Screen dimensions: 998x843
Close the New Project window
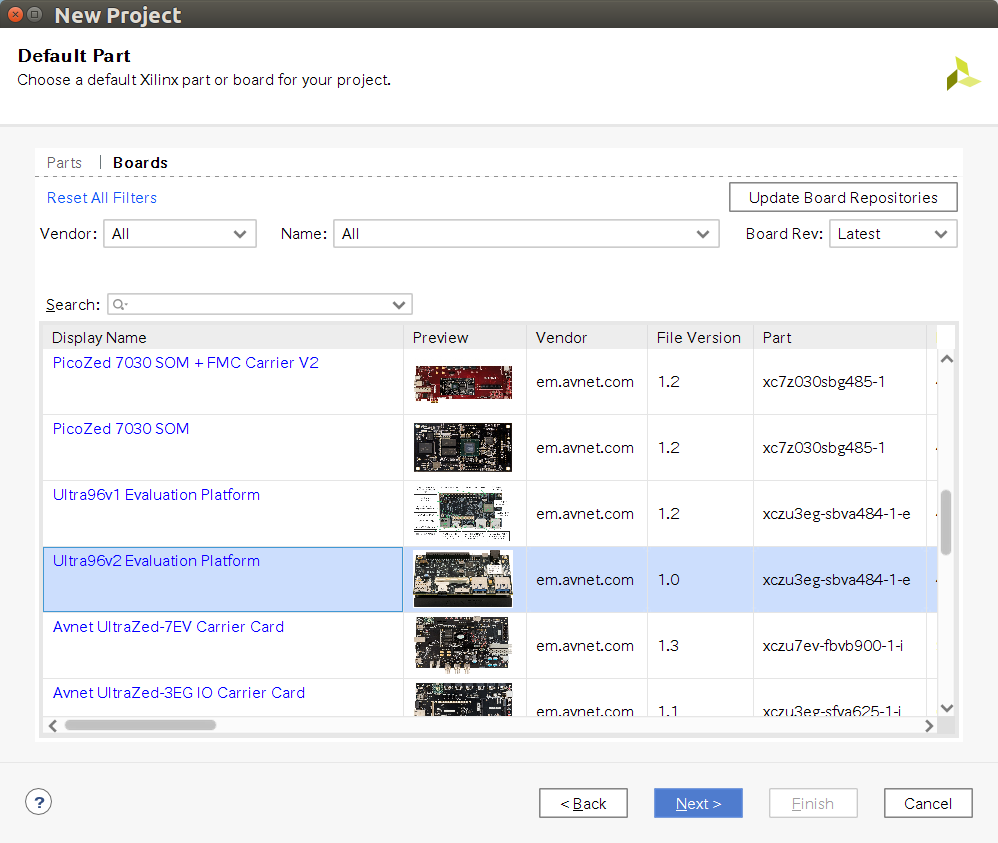[16, 14]
